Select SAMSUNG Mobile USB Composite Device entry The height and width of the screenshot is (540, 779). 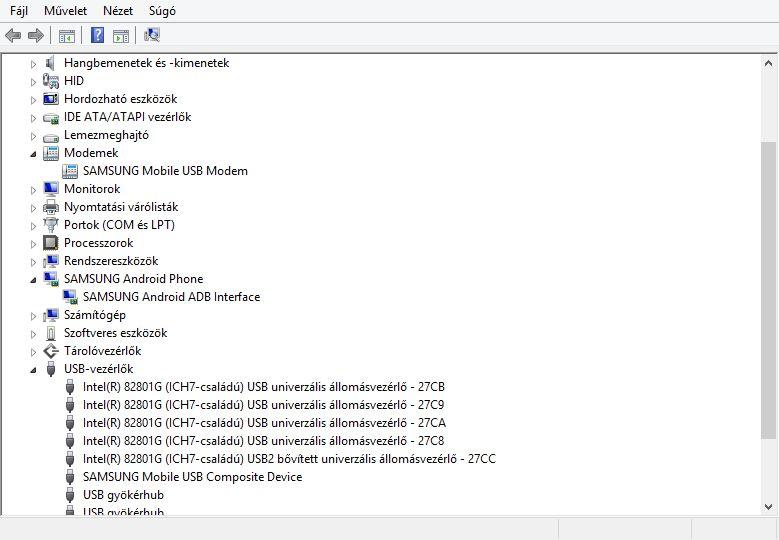192,477
